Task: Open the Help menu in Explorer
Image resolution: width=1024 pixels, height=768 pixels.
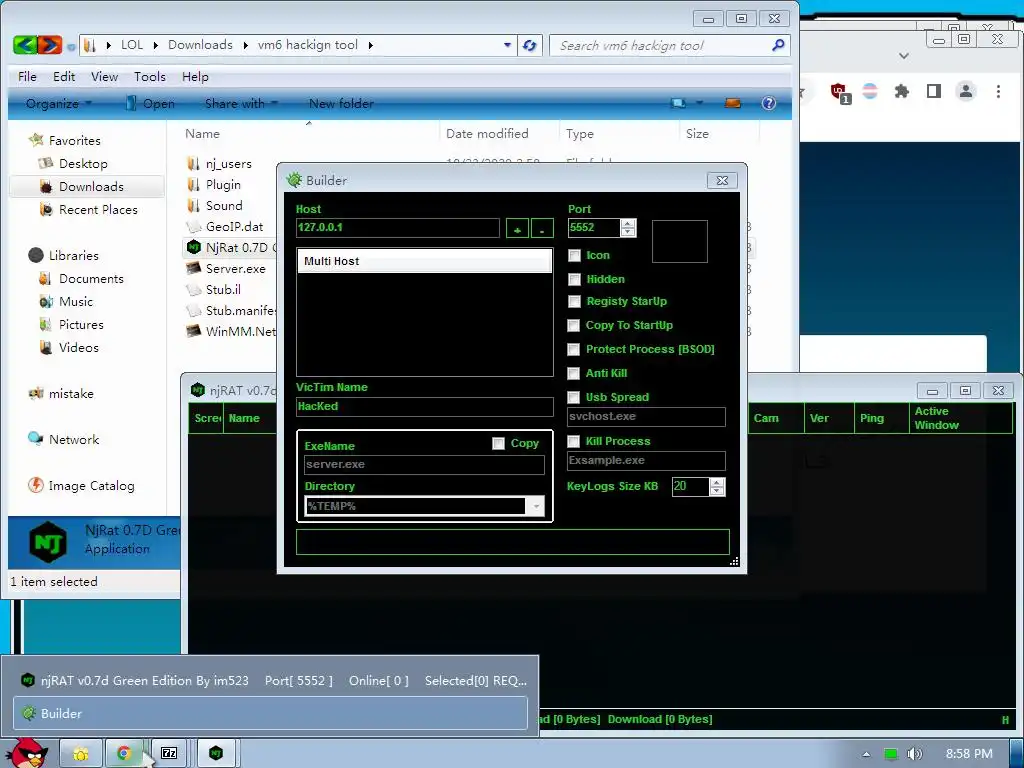Action: pyautogui.click(x=195, y=76)
